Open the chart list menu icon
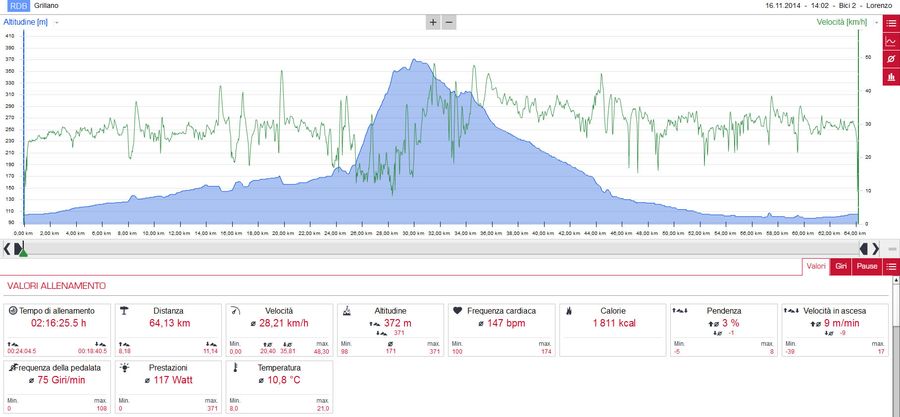This screenshot has width=900, height=417. coord(891,24)
